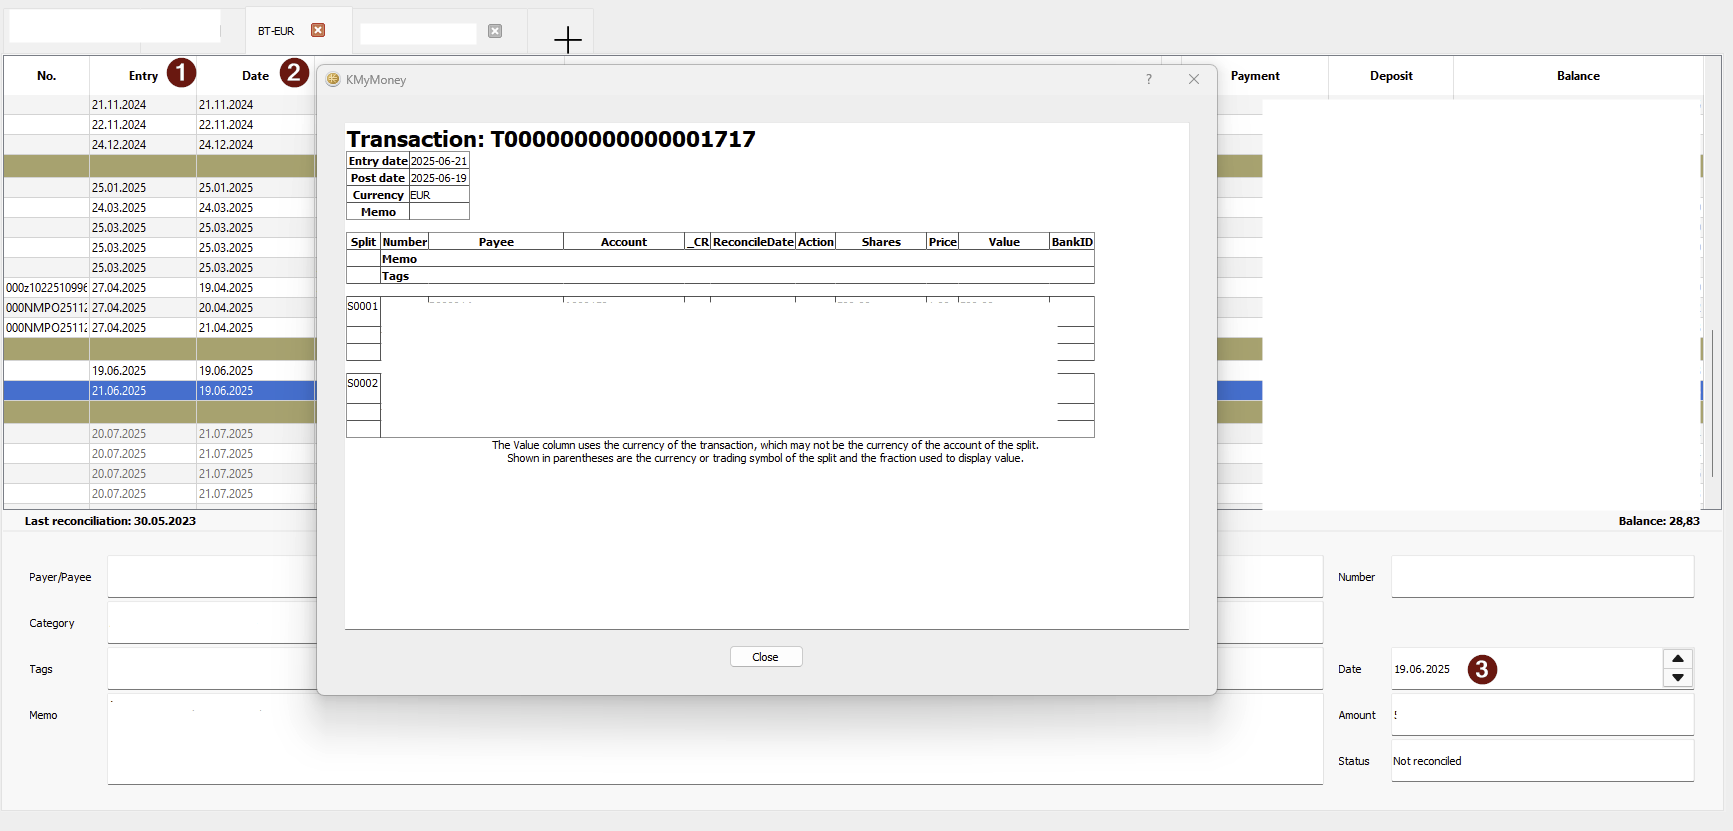The height and width of the screenshot is (831, 1733).
Task: Add a new tab with plus icon
Action: [567, 40]
